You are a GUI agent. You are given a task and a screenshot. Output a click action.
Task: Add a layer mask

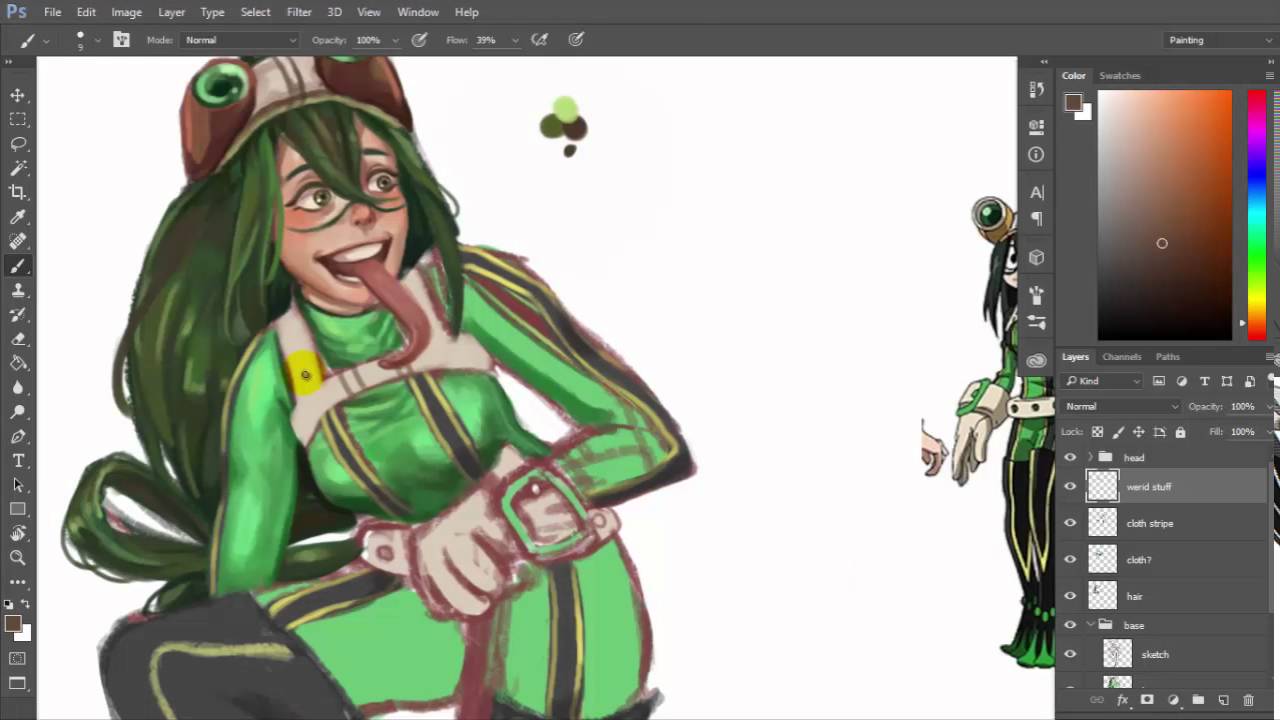point(1147,700)
